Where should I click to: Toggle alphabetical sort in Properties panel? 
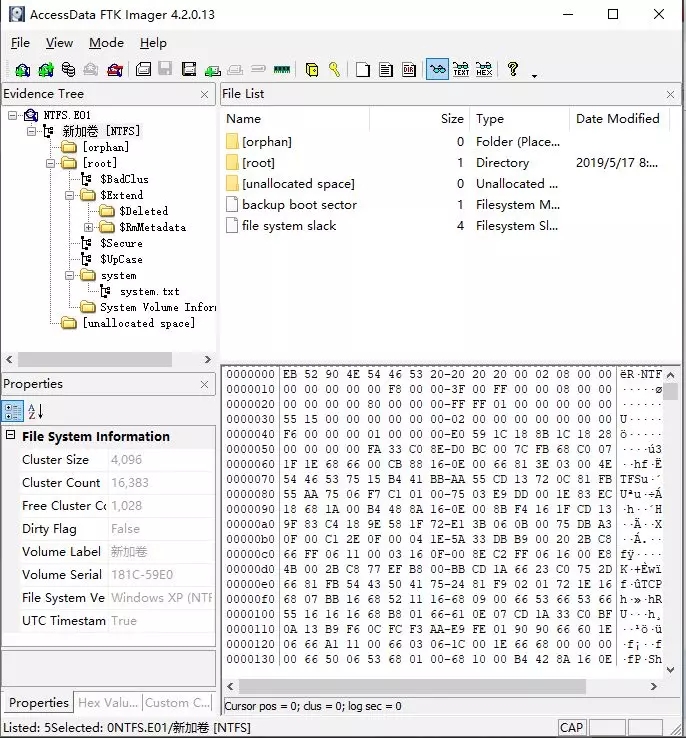click(x=35, y=411)
